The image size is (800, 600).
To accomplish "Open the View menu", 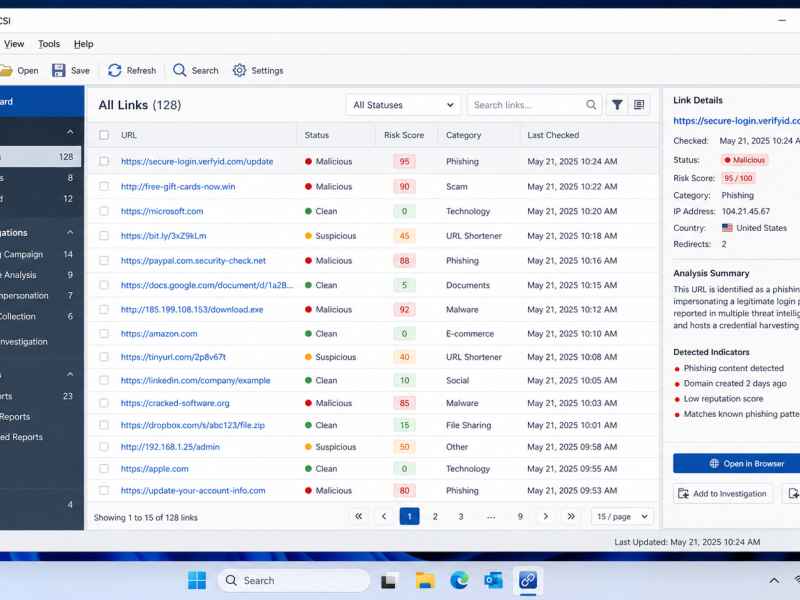I will (14, 44).
